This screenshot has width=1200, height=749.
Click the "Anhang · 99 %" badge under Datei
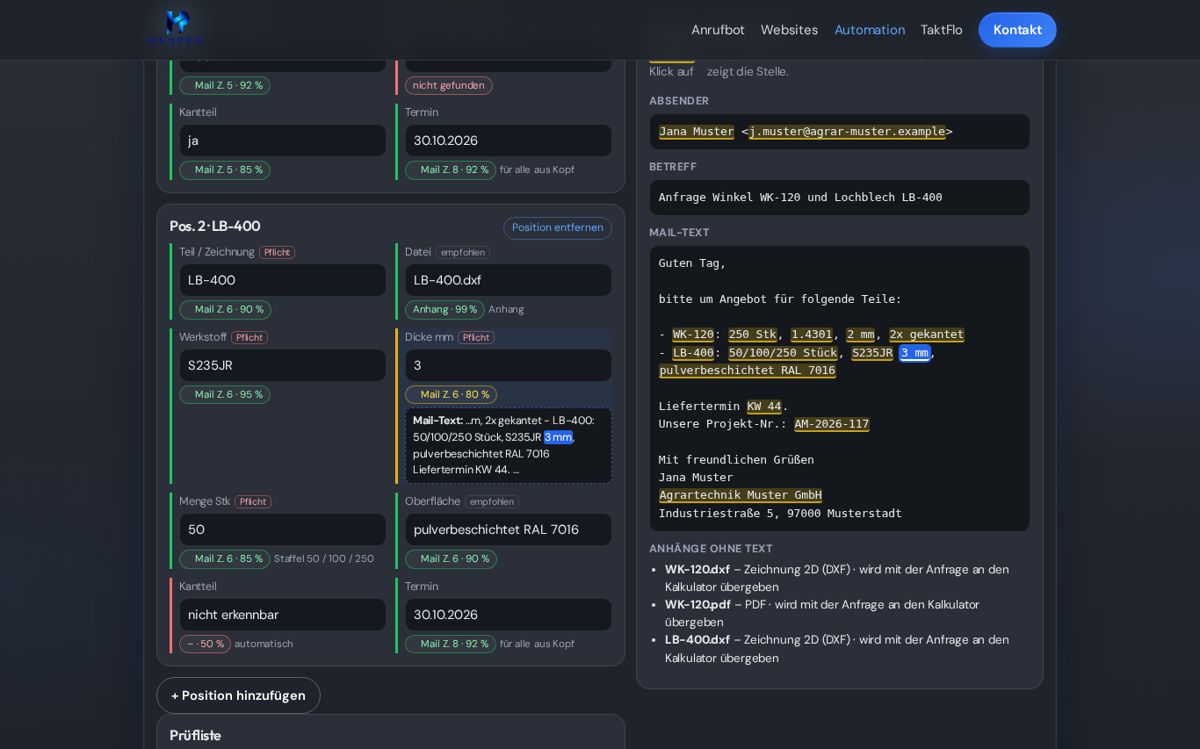point(445,309)
